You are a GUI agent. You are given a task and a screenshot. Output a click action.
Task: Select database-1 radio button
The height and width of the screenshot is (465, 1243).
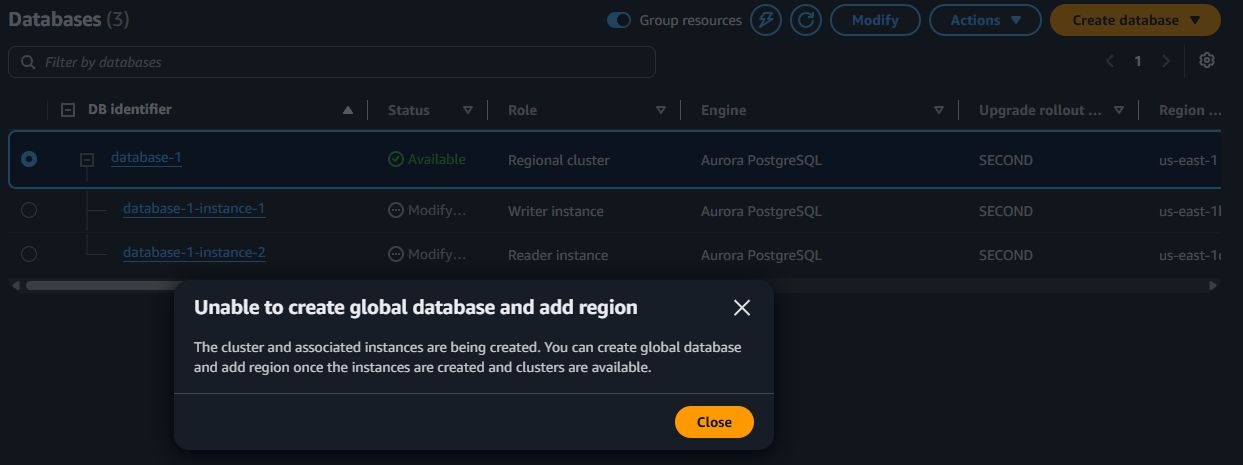(x=29, y=159)
